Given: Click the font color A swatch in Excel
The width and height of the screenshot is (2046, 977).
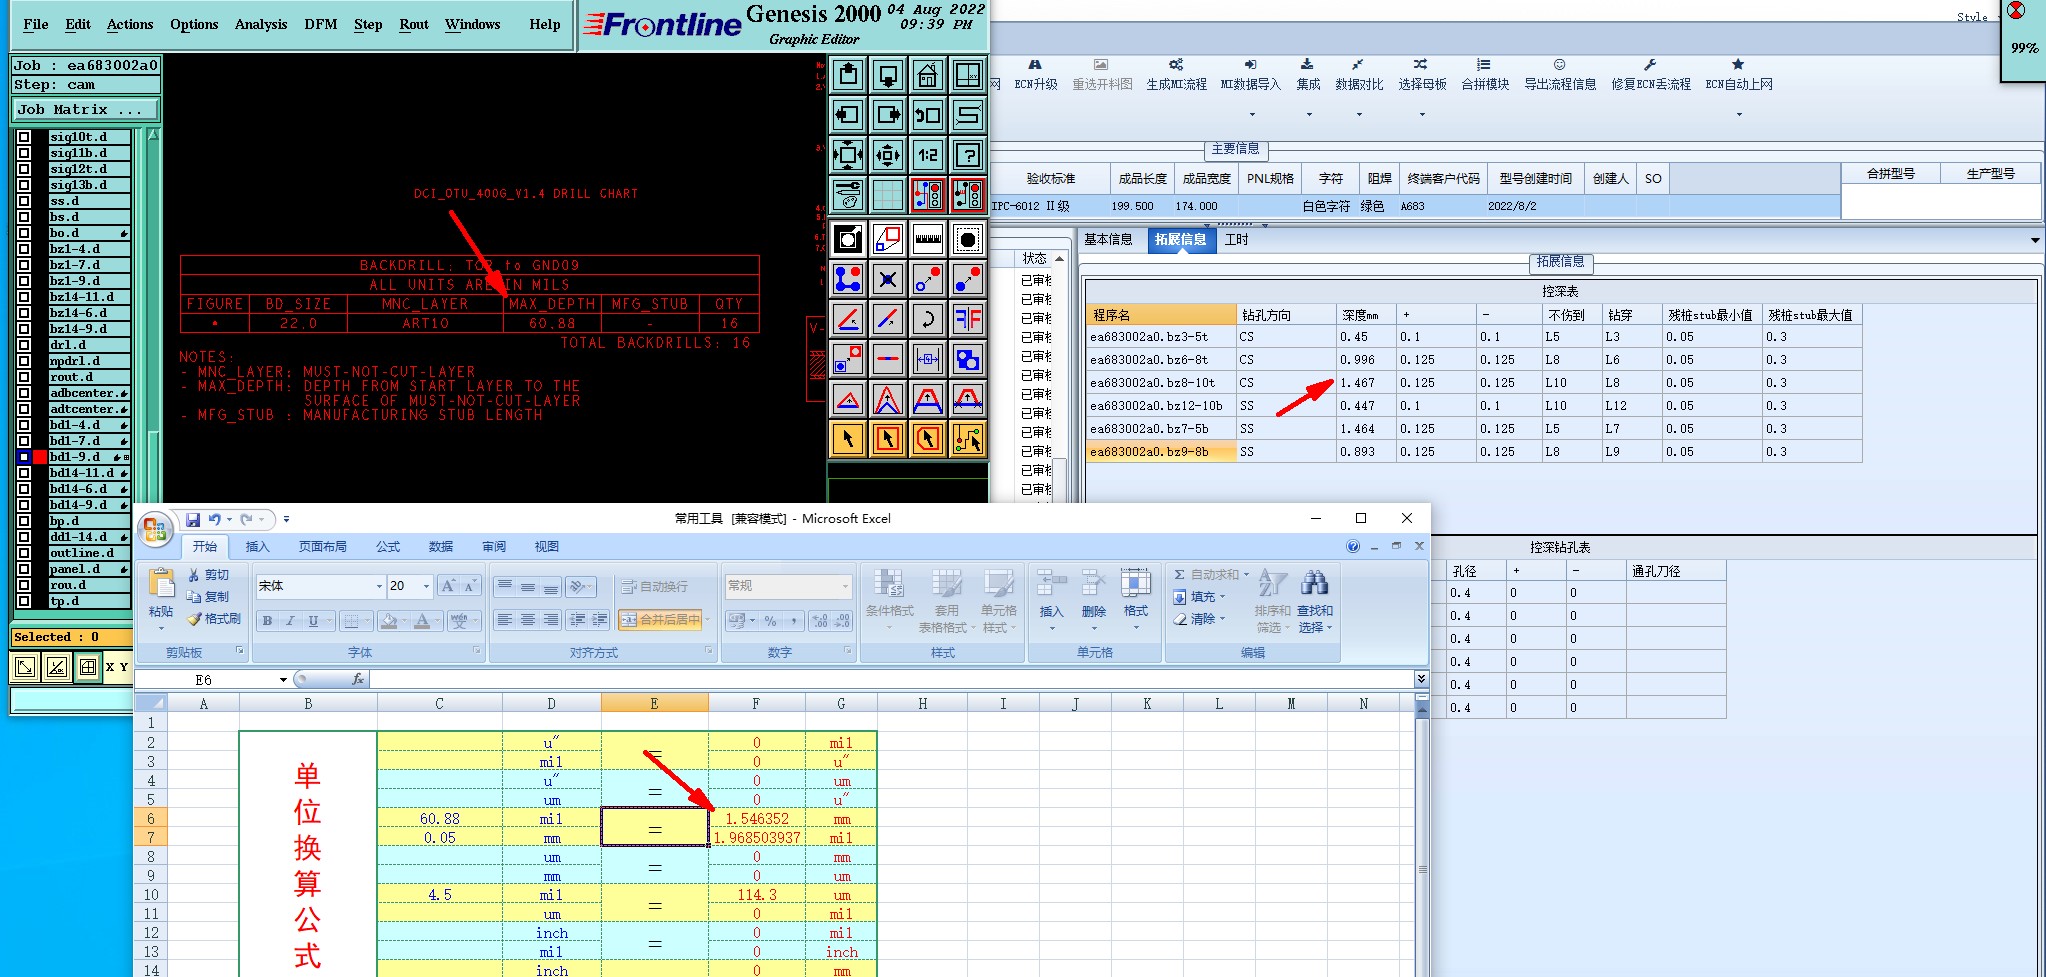Looking at the screenshot, I should click(422, 621).
